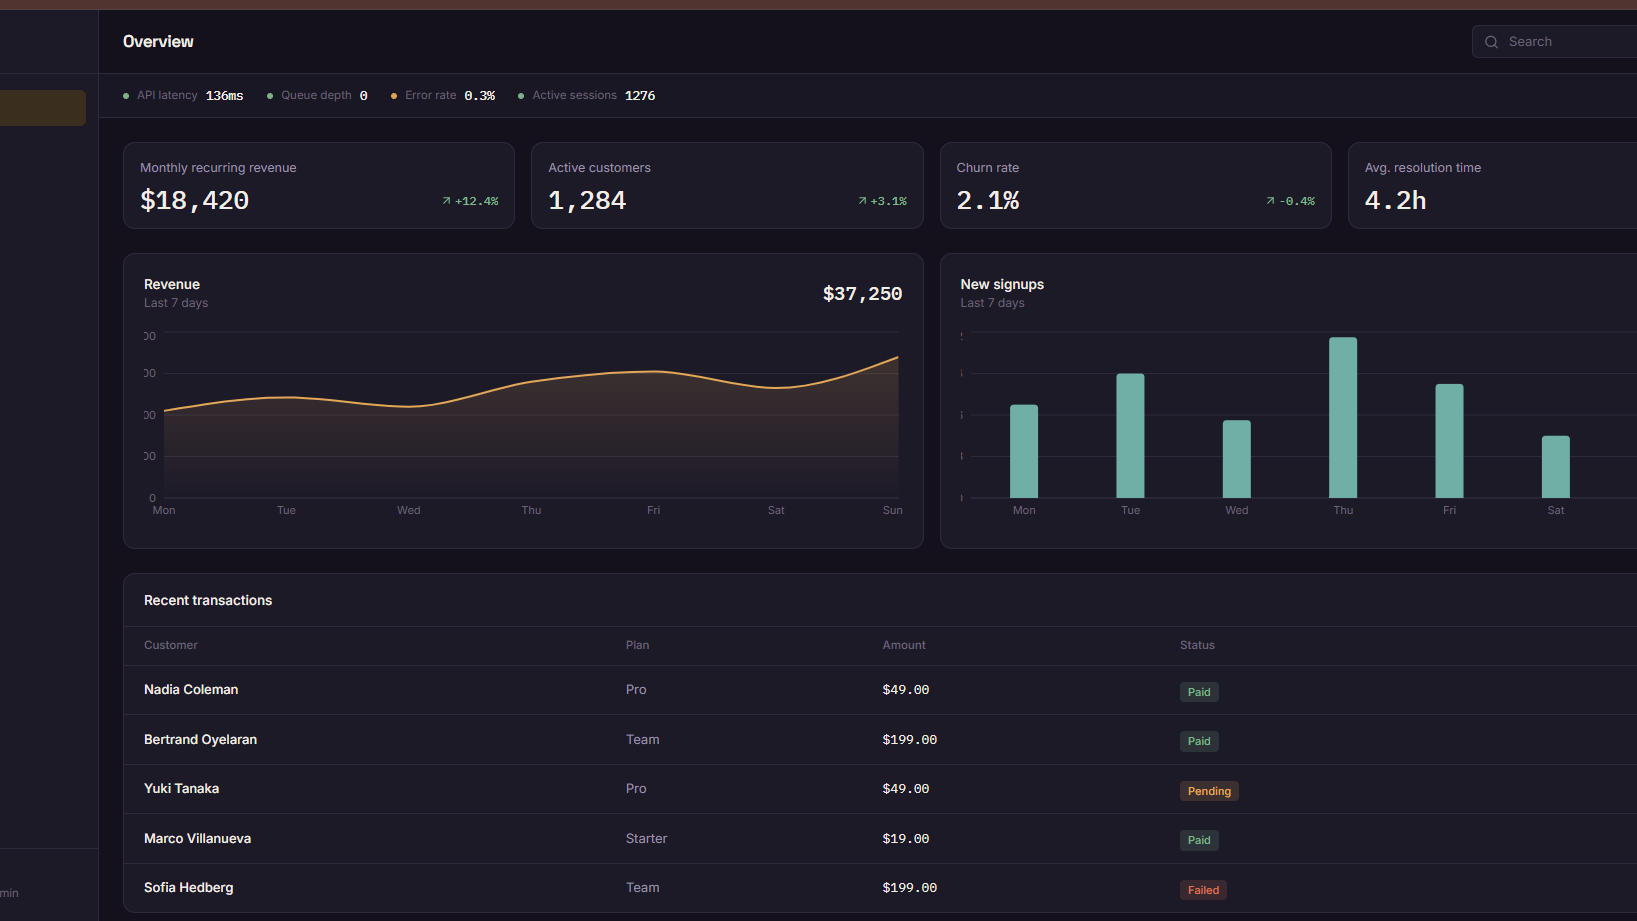
Task: Click the Error rate 0.3% value
Action: pyautogui.click(x=480, y=96)
